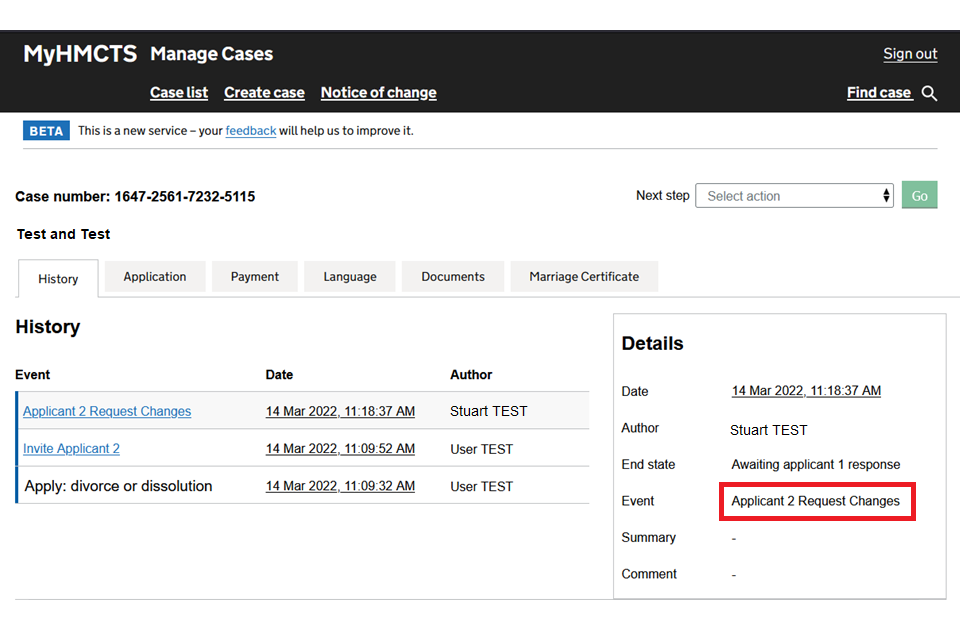
Task: Click the Find case link
Action: [879, 92]
